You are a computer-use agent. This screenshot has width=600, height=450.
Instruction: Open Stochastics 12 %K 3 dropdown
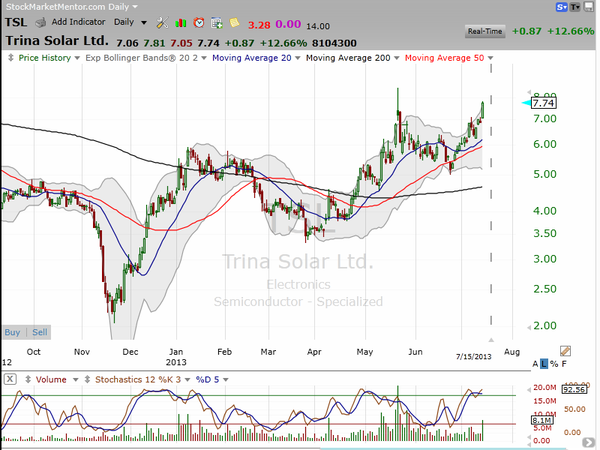187,380
